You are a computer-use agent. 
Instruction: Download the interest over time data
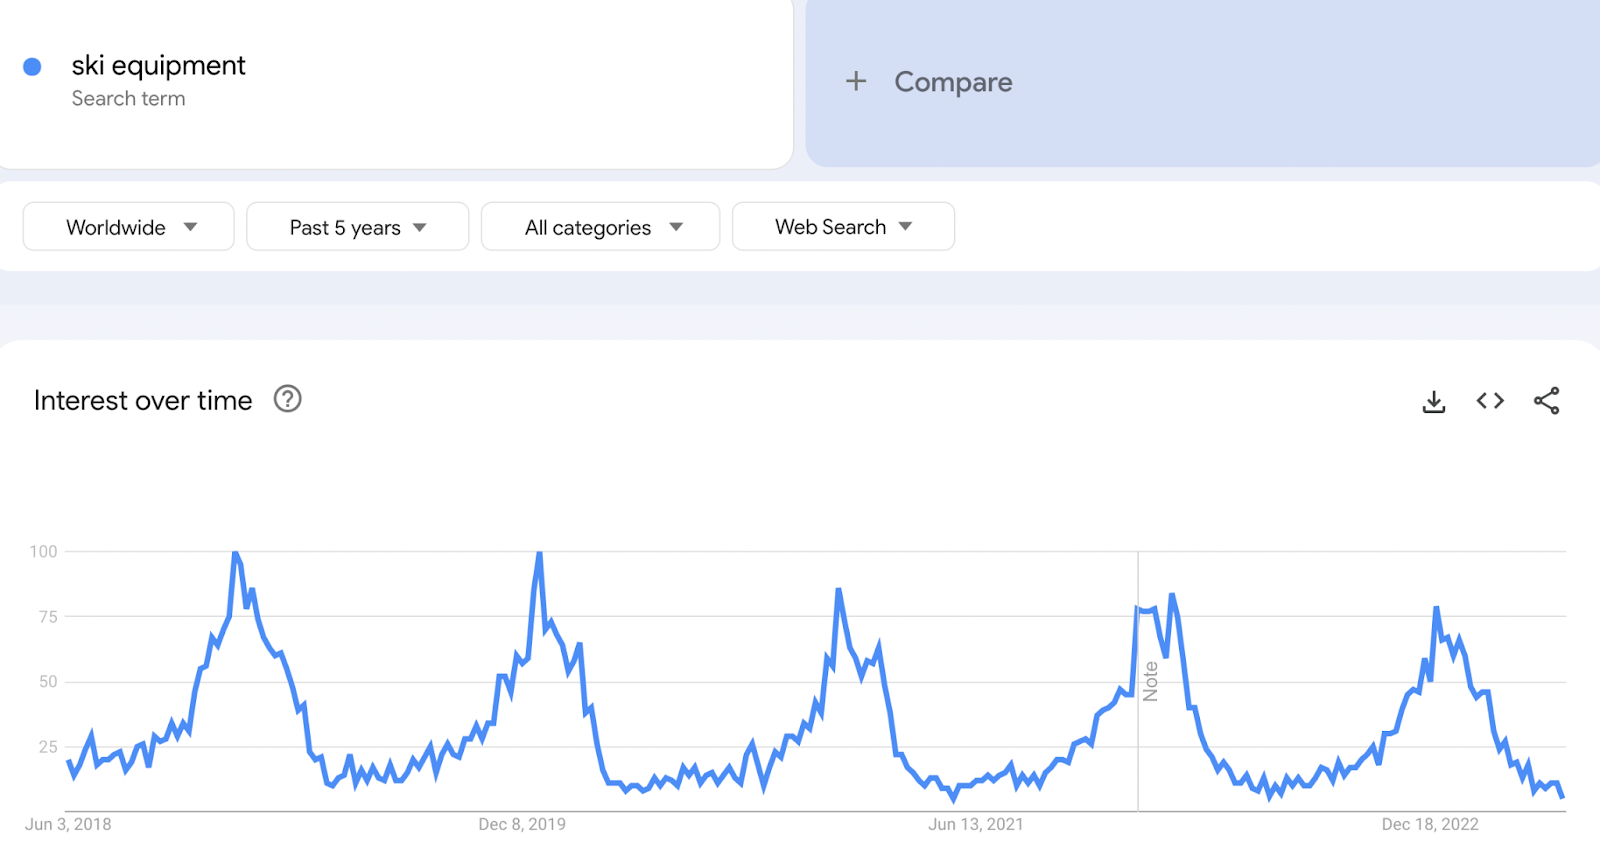pos(1434,401)
